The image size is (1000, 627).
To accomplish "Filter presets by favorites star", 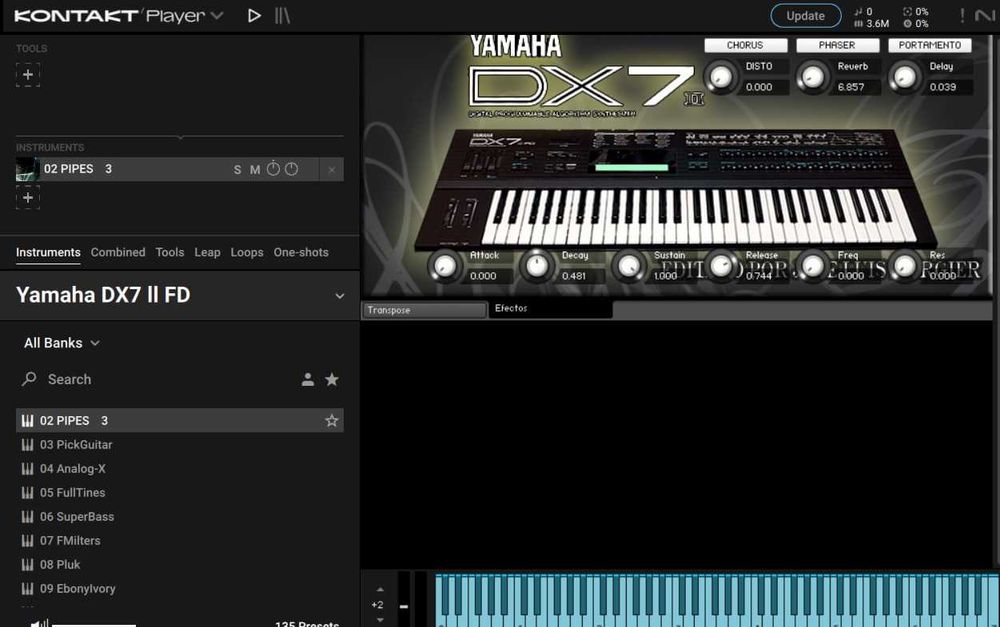I will (332, 380).
